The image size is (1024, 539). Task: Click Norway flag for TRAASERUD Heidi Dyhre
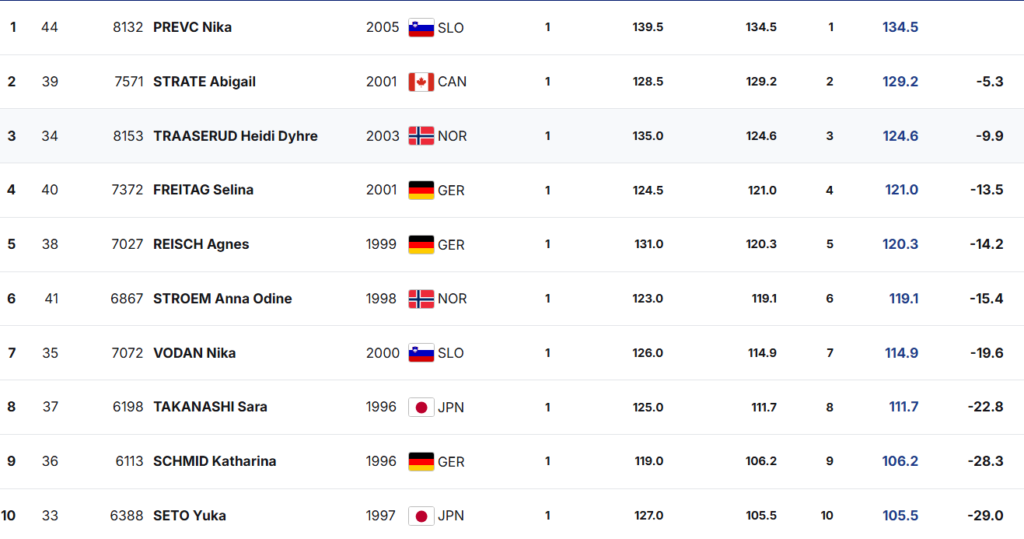coord(421,136)
